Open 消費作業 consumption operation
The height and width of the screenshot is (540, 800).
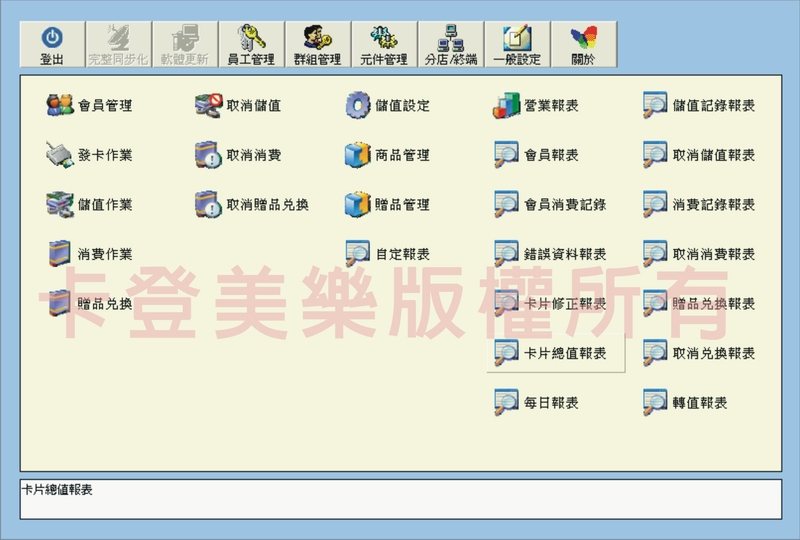[89, 254]
